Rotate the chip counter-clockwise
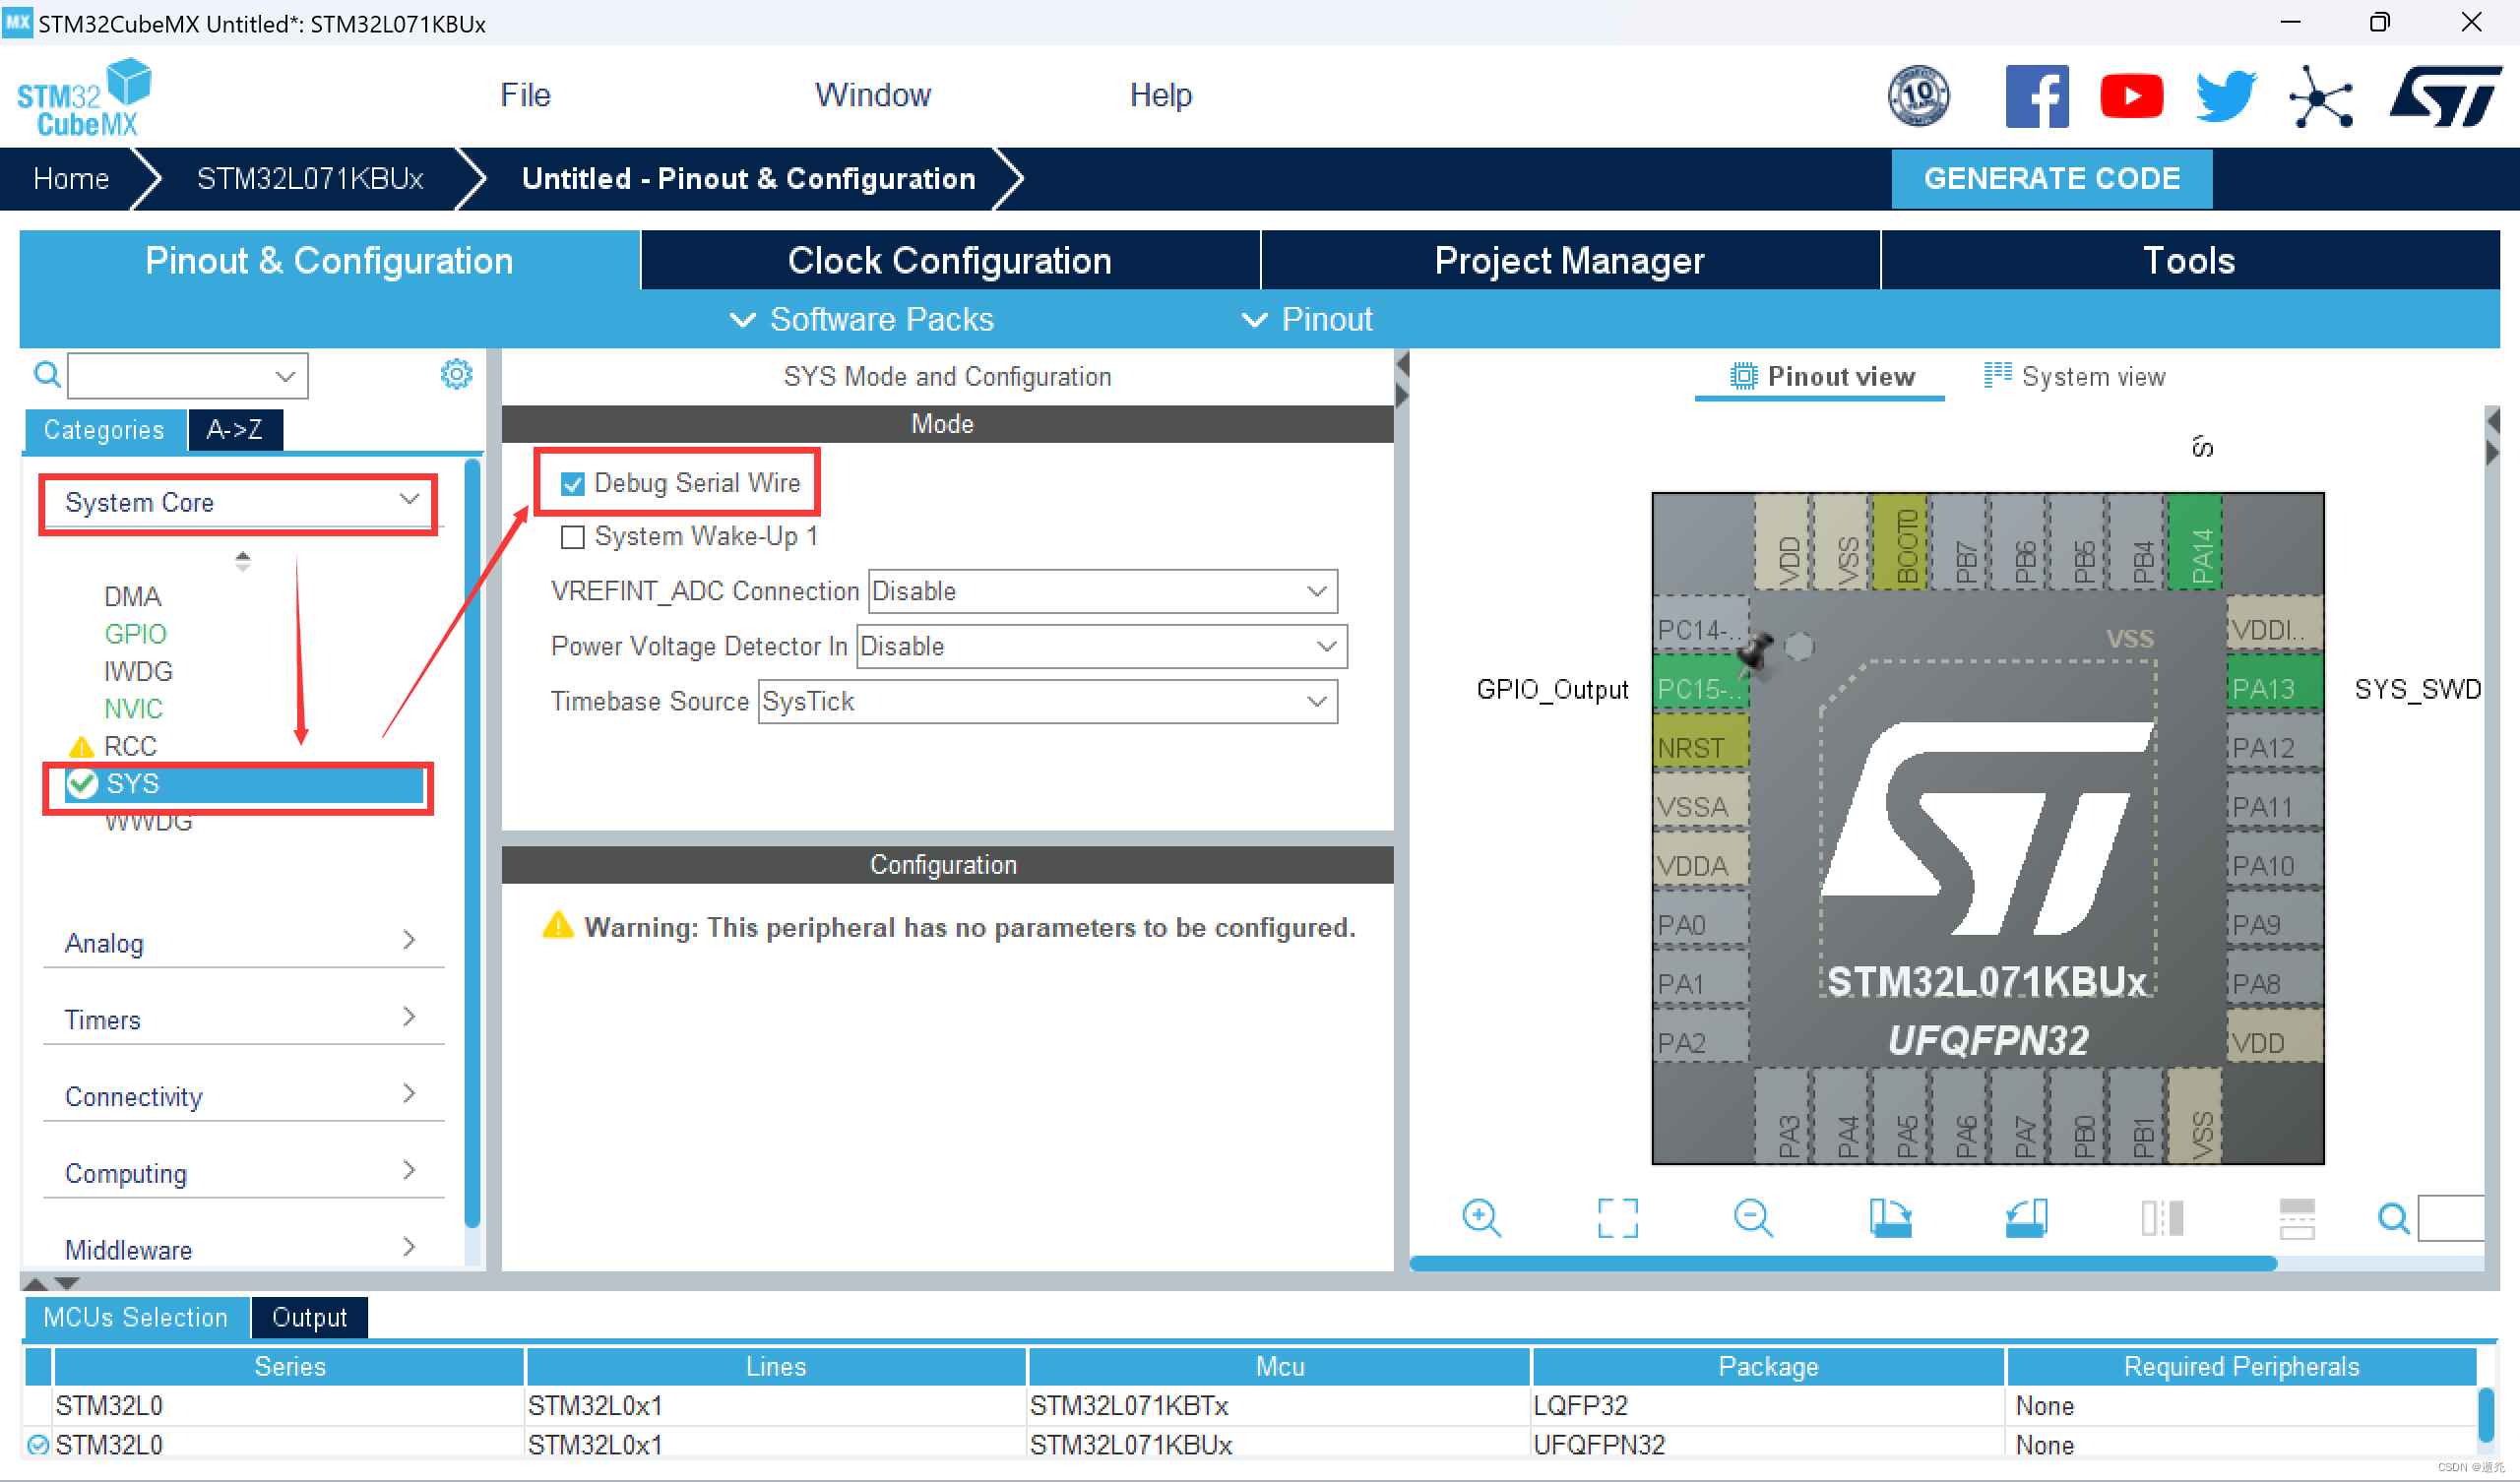2520x1482 pixels. 2026,1218
